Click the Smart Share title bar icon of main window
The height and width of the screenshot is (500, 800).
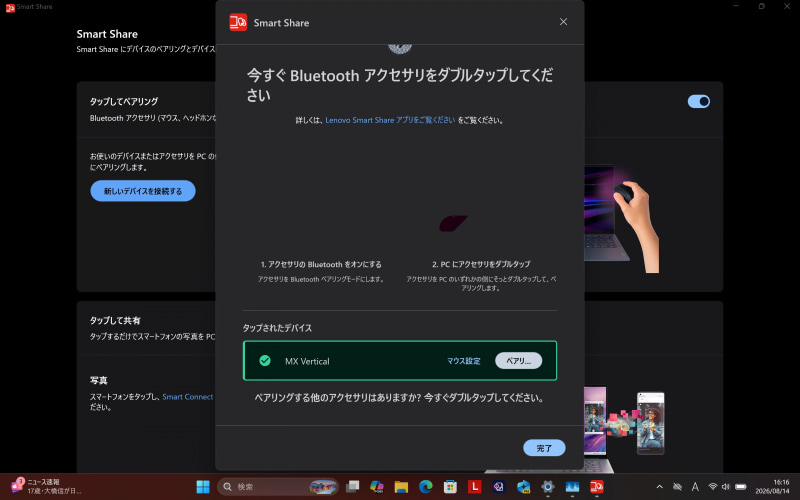click(10, 7)
